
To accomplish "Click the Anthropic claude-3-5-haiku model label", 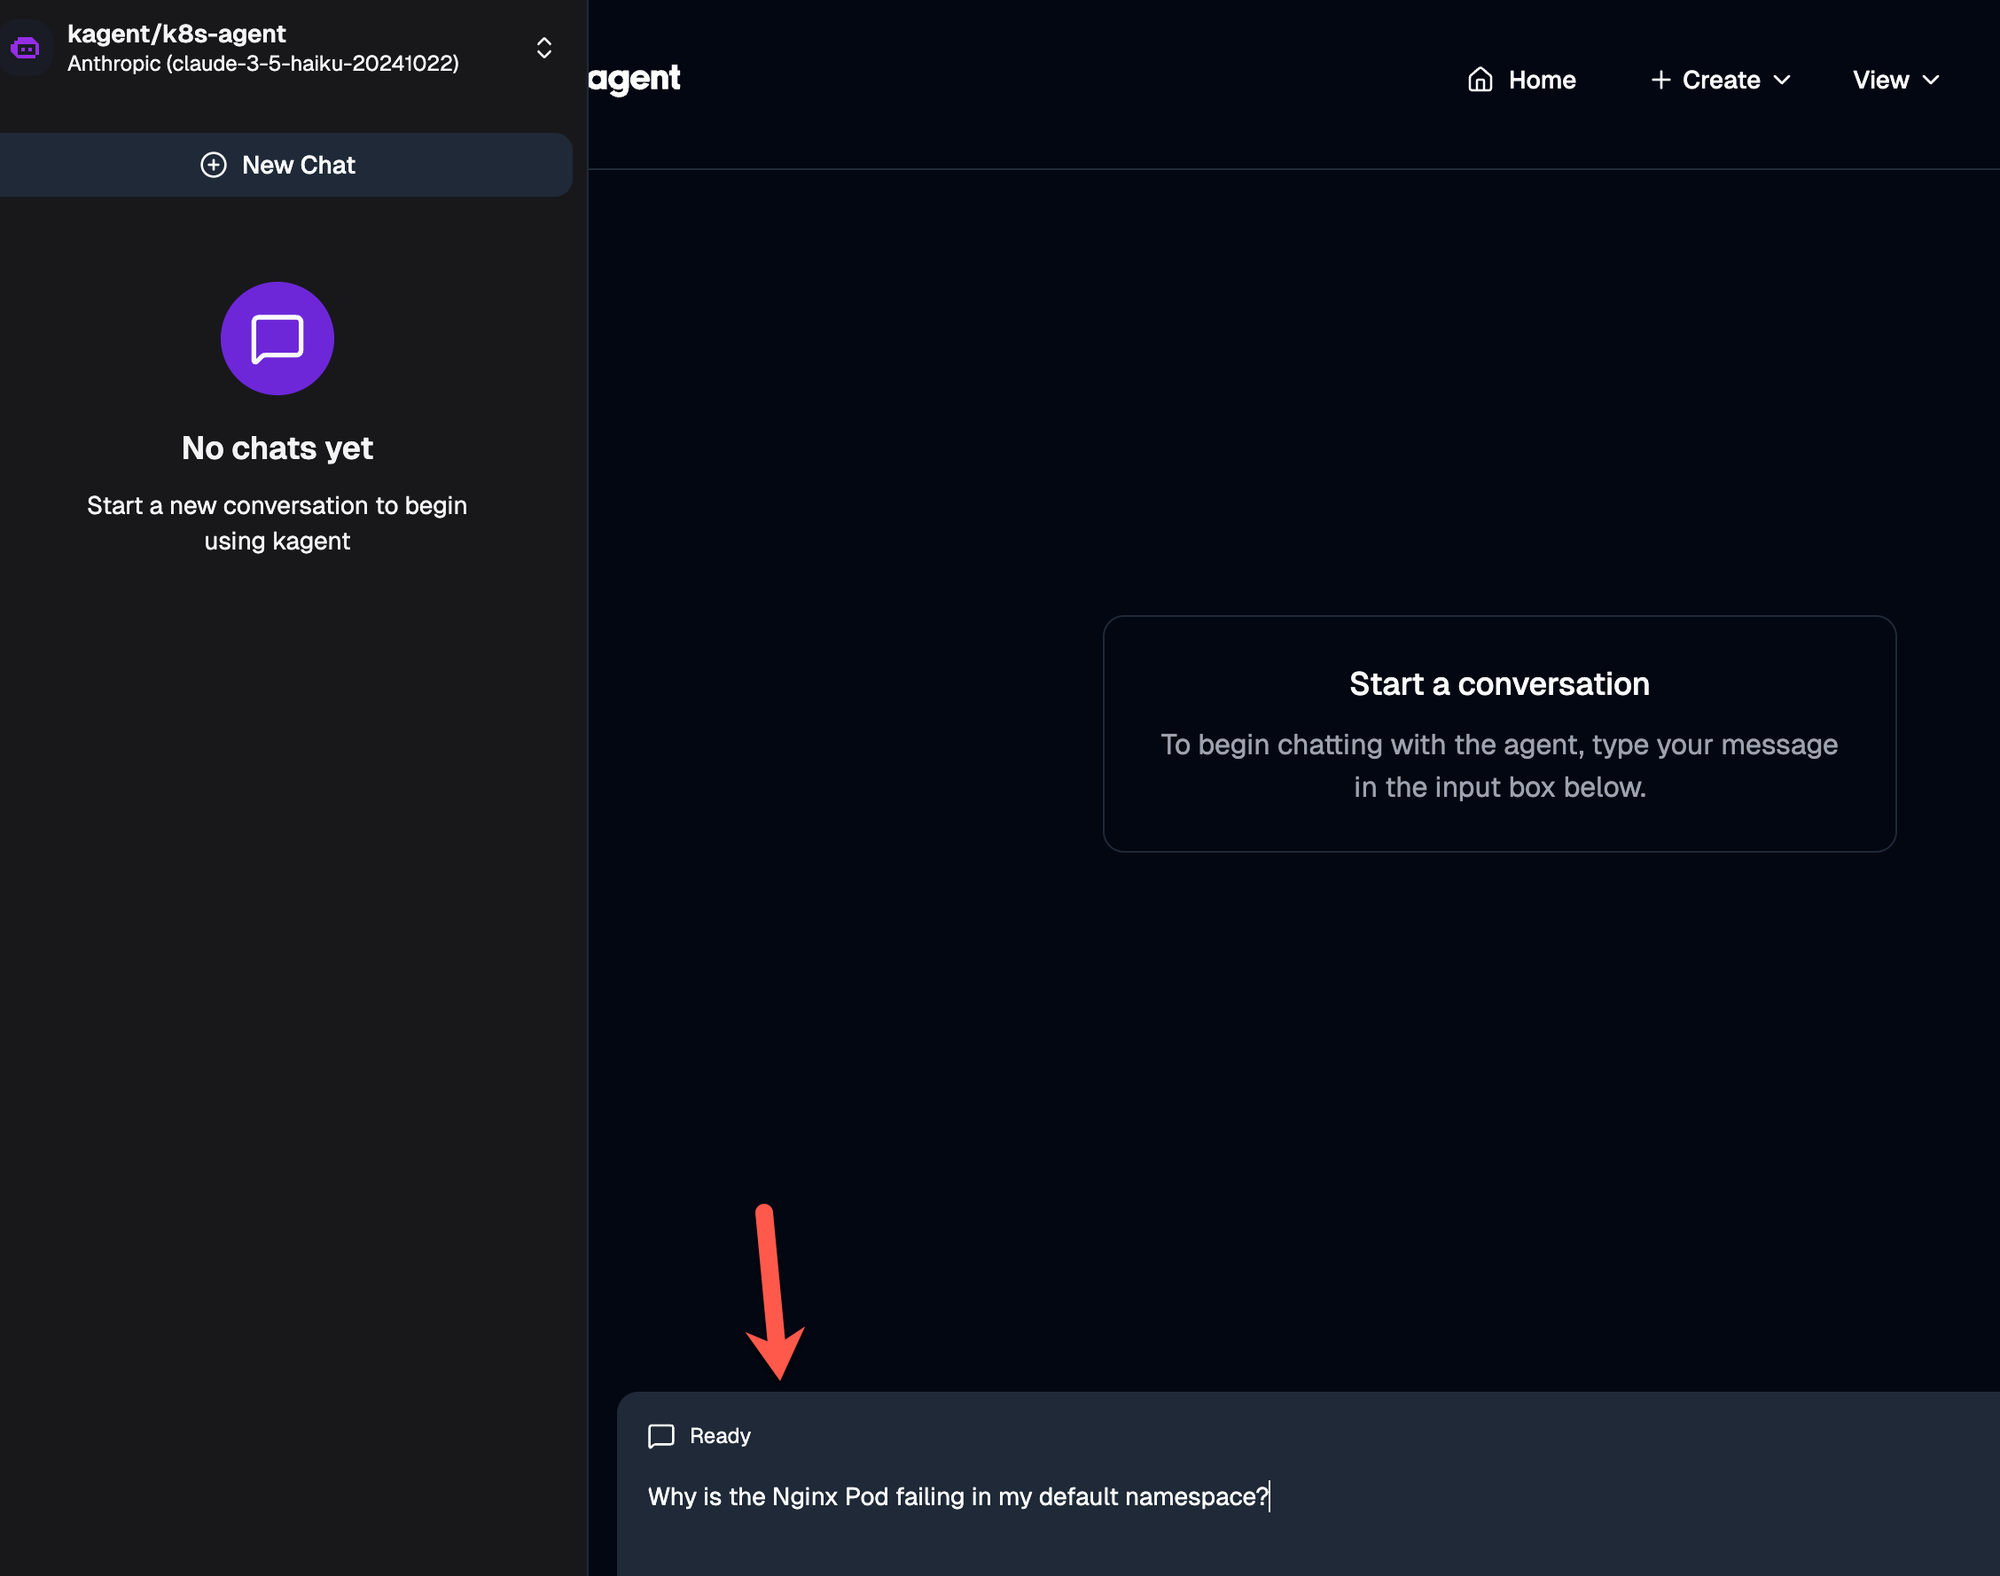I will pyautogui.click(x=263, y=64).
